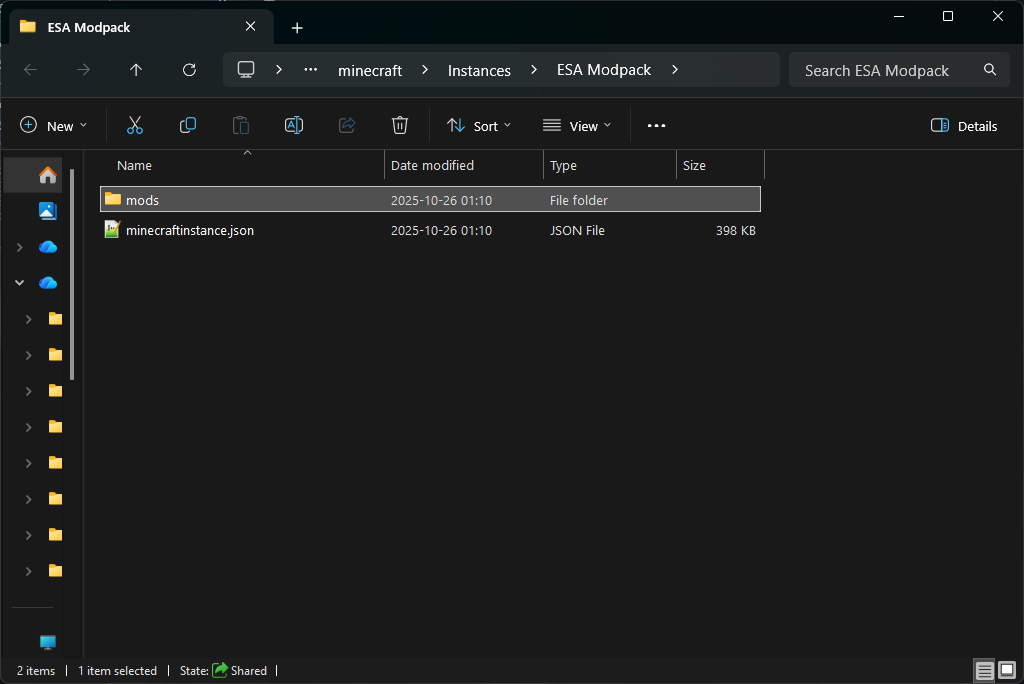
Task: Go up one directory level
Action: (x=136, y=70)
